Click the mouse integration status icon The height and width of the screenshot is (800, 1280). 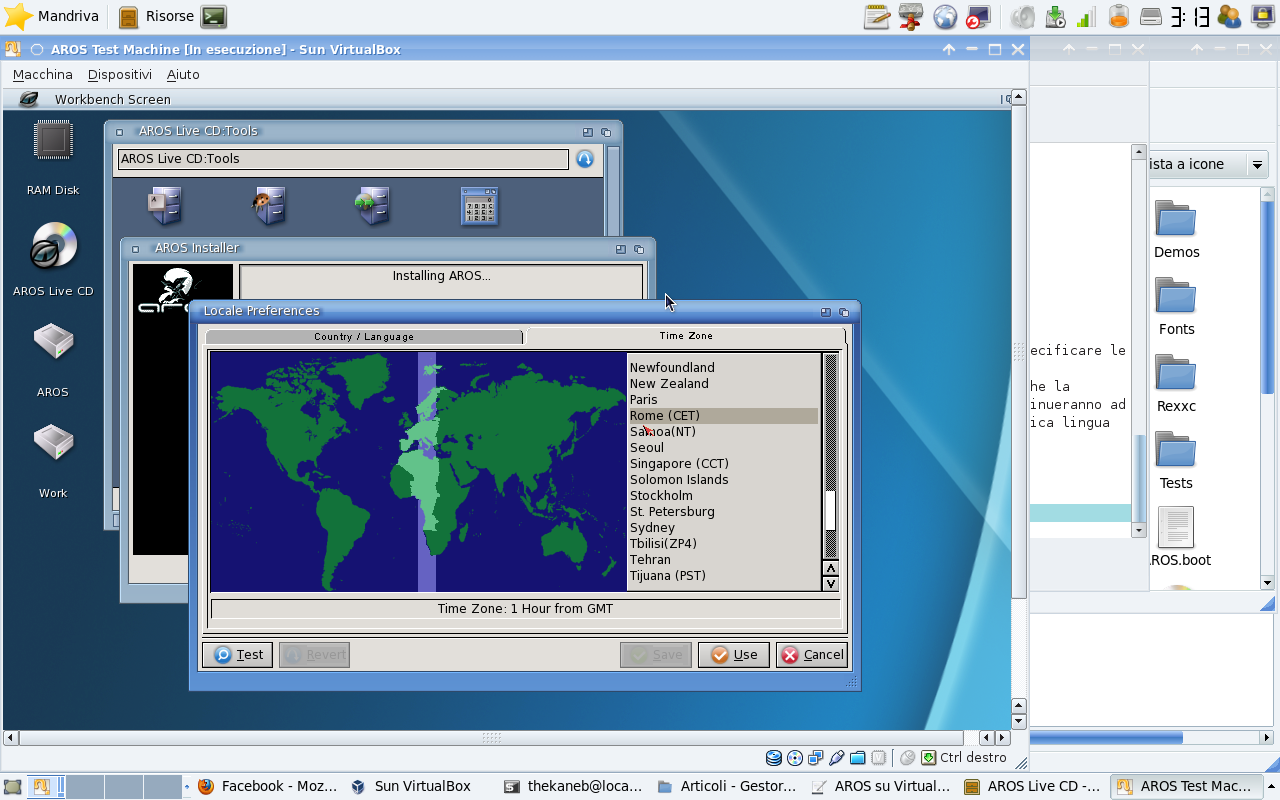pyautogui.click(x=907, y=758)
